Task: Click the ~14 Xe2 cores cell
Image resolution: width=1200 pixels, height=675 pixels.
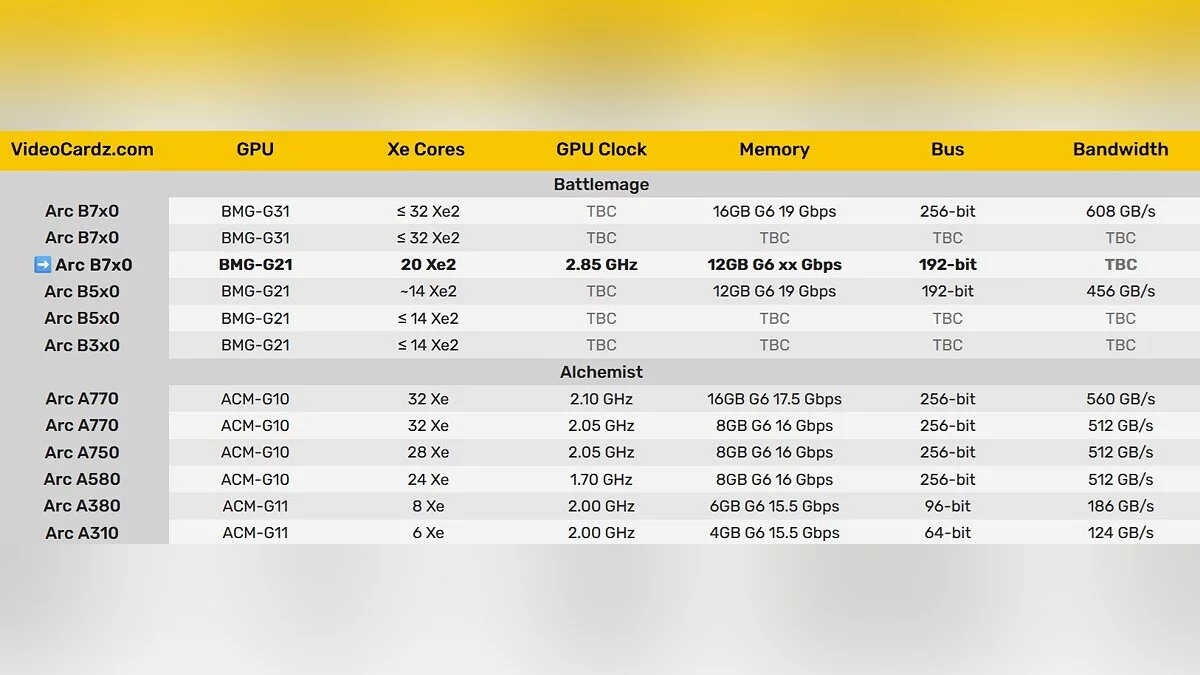Action: click(428, 292)
